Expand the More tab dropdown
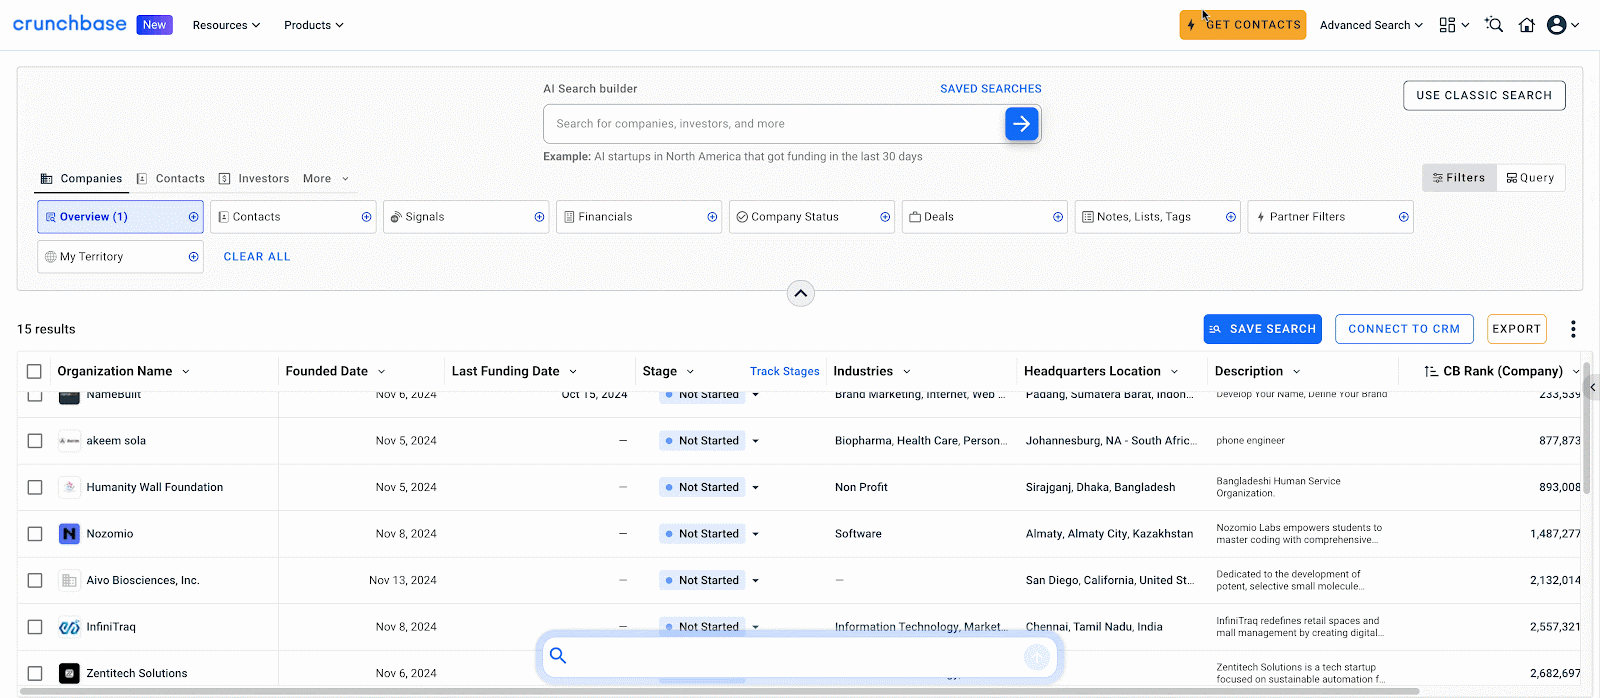1600x698 pixels. point(326,179)
